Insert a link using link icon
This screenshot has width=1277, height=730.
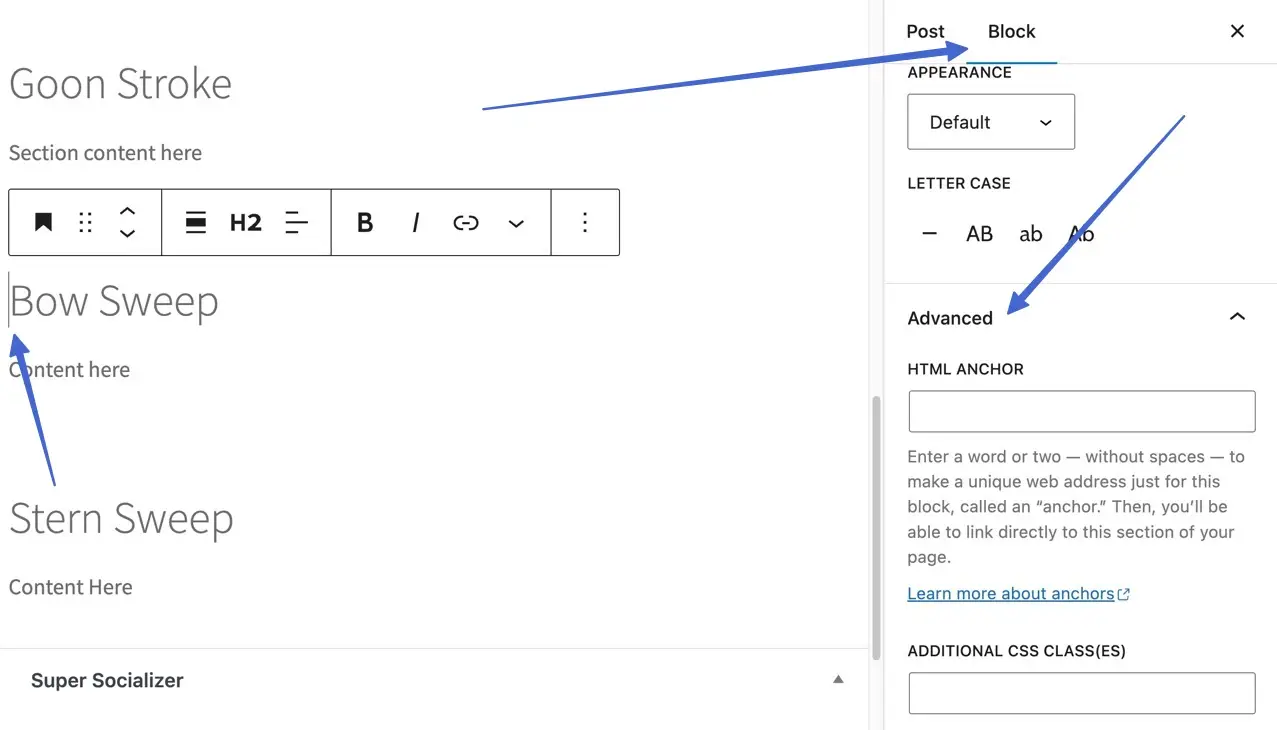[x=466, y=222]
